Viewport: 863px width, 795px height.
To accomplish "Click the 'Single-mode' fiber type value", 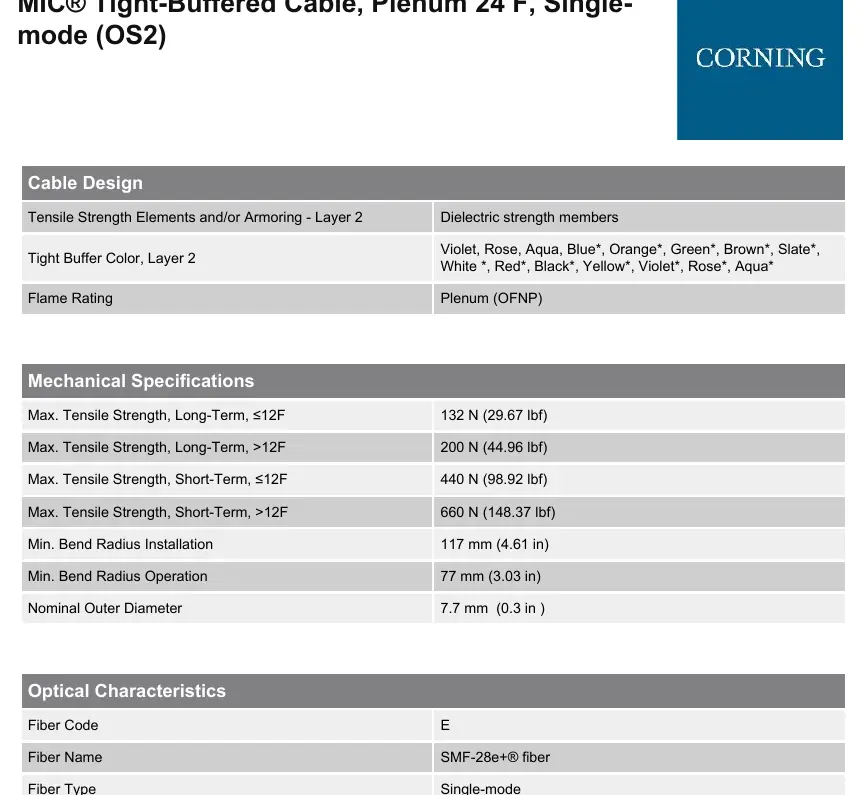I will (x=480, y=788).
